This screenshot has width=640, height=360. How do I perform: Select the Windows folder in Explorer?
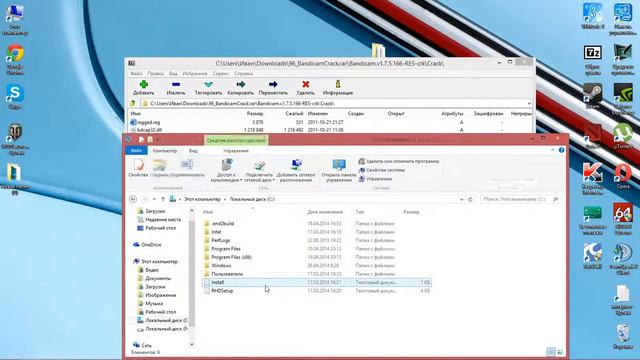click(221, 266)
